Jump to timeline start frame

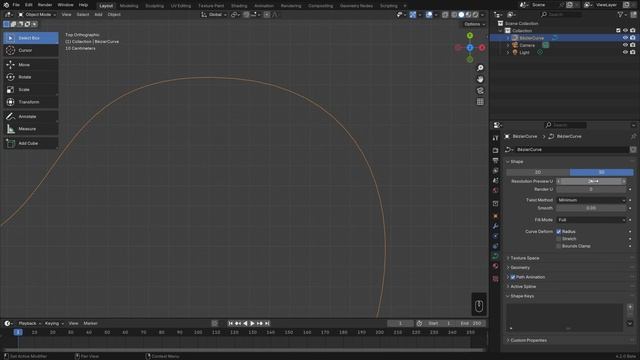230,323
